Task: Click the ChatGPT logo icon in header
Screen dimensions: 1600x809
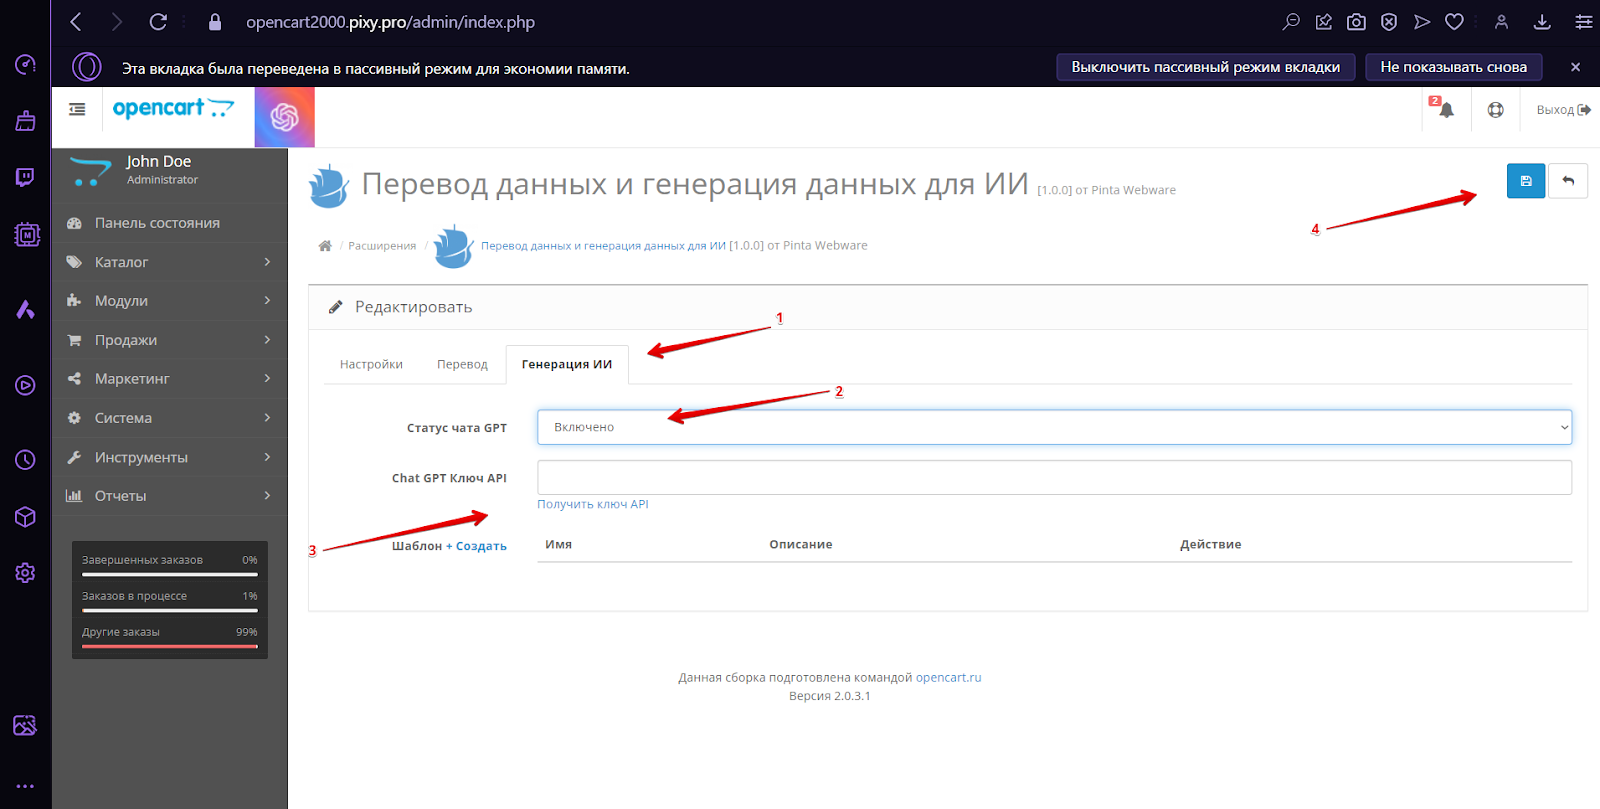Action: pos(285,117)
